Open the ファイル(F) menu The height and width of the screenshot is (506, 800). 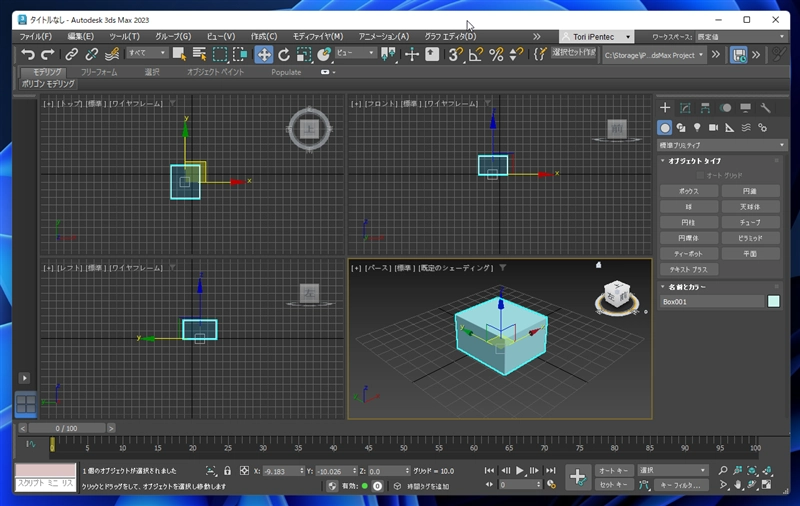click(36, 36)
